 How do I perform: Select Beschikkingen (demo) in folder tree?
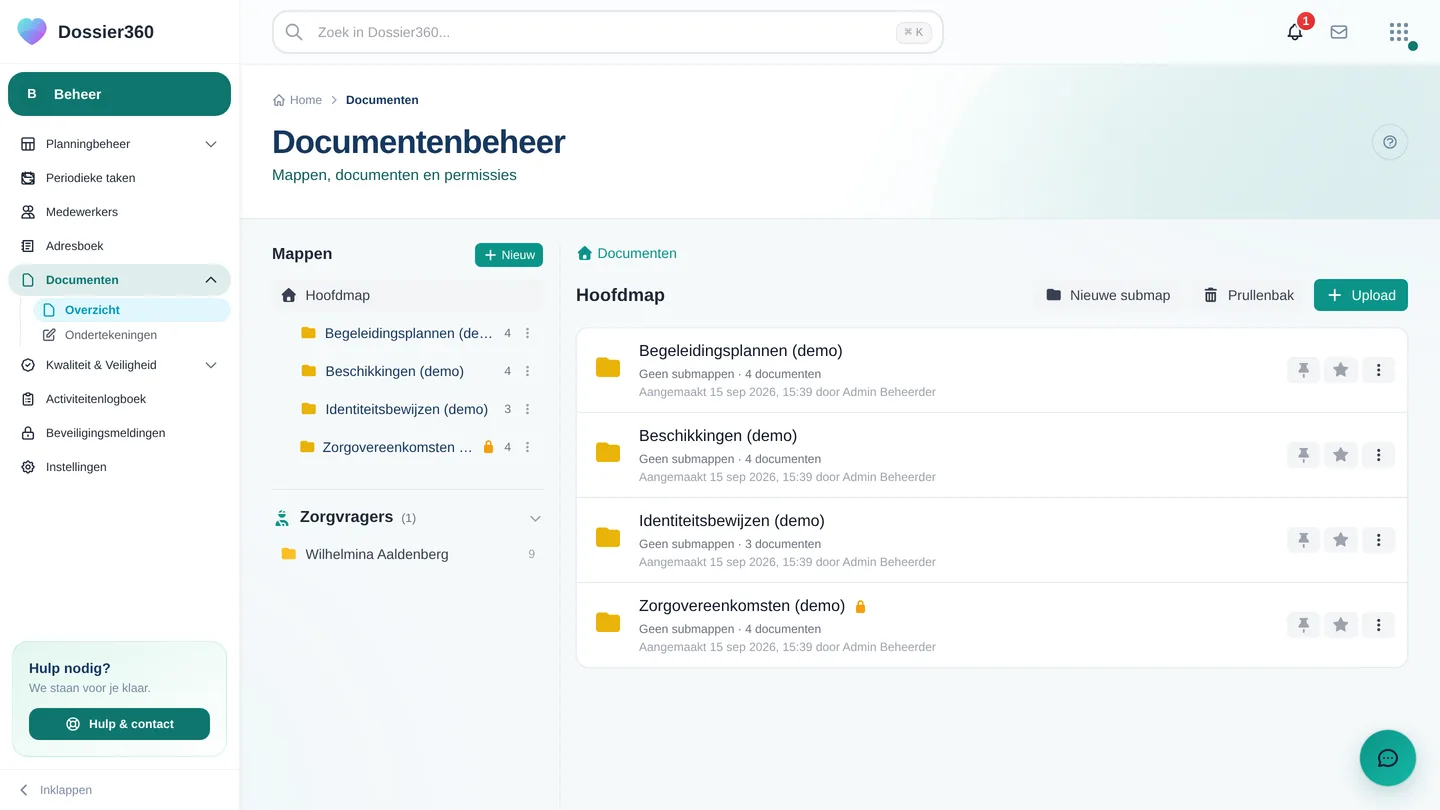click(394, 371)
